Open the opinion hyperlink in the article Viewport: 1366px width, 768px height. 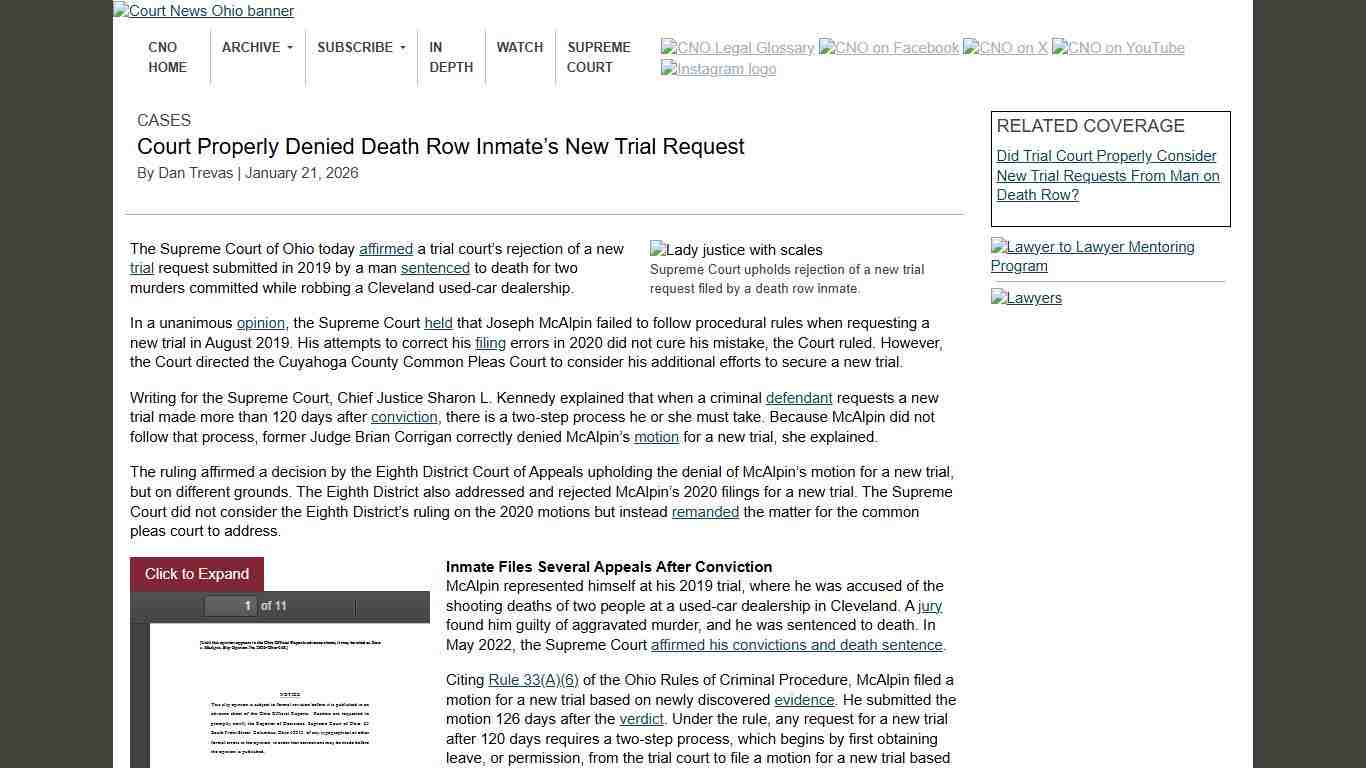(260, 323)
